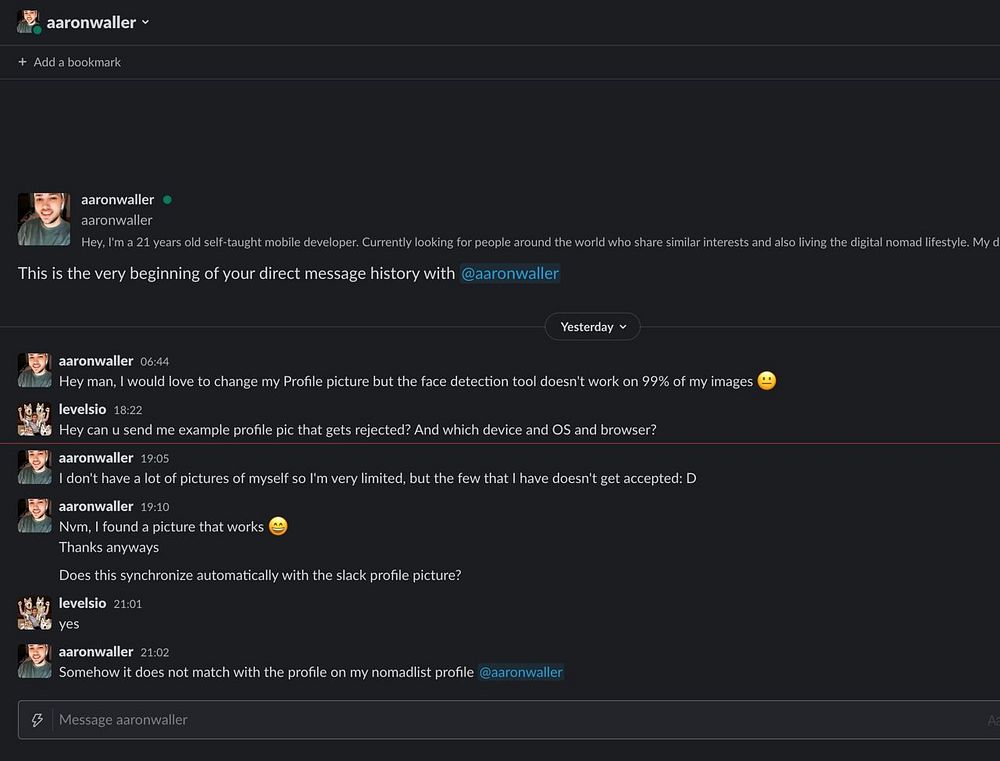
Task: Open the large aaronwaller profile photo
Action: click(44, 219)
